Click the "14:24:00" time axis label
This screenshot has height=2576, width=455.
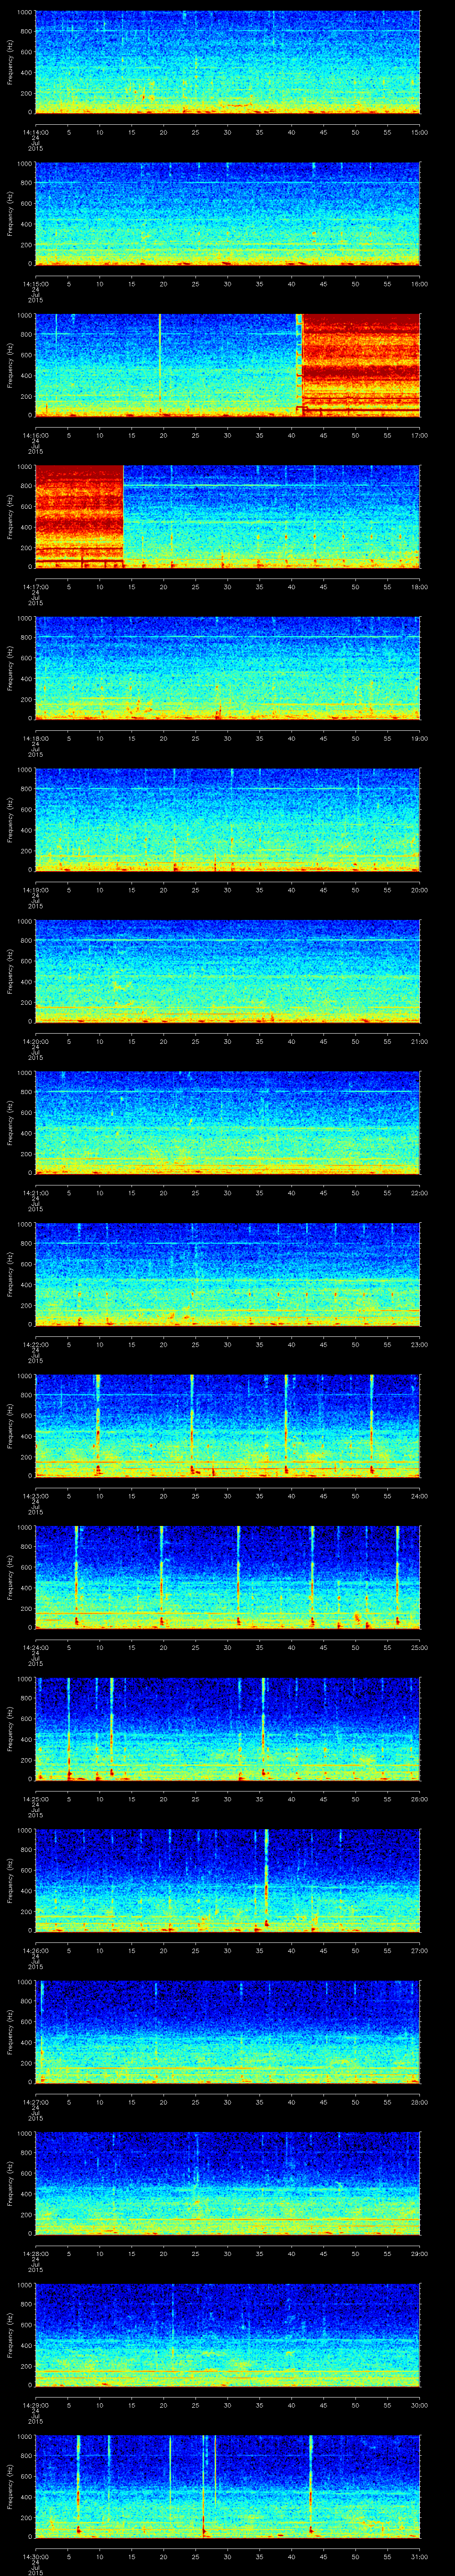tap(35, 1647)
